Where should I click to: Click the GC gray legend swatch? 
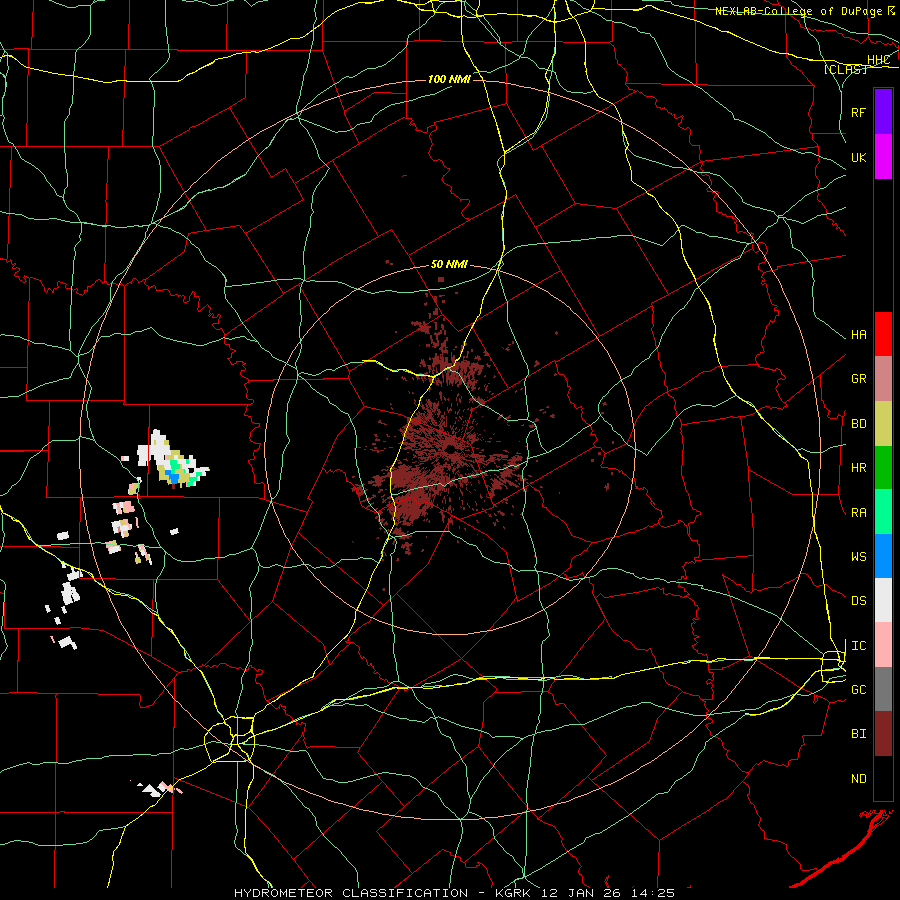coord(883,689)
